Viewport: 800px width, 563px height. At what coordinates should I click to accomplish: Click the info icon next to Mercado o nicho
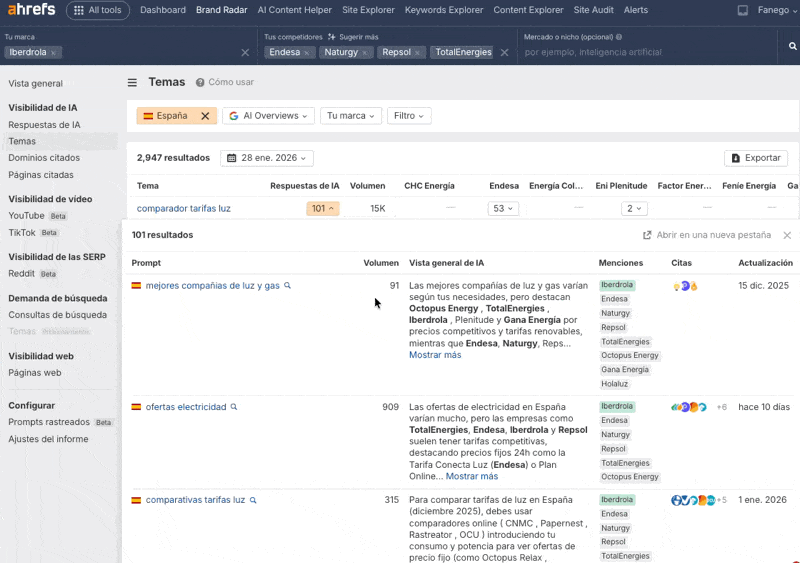(x=619, y=37)
